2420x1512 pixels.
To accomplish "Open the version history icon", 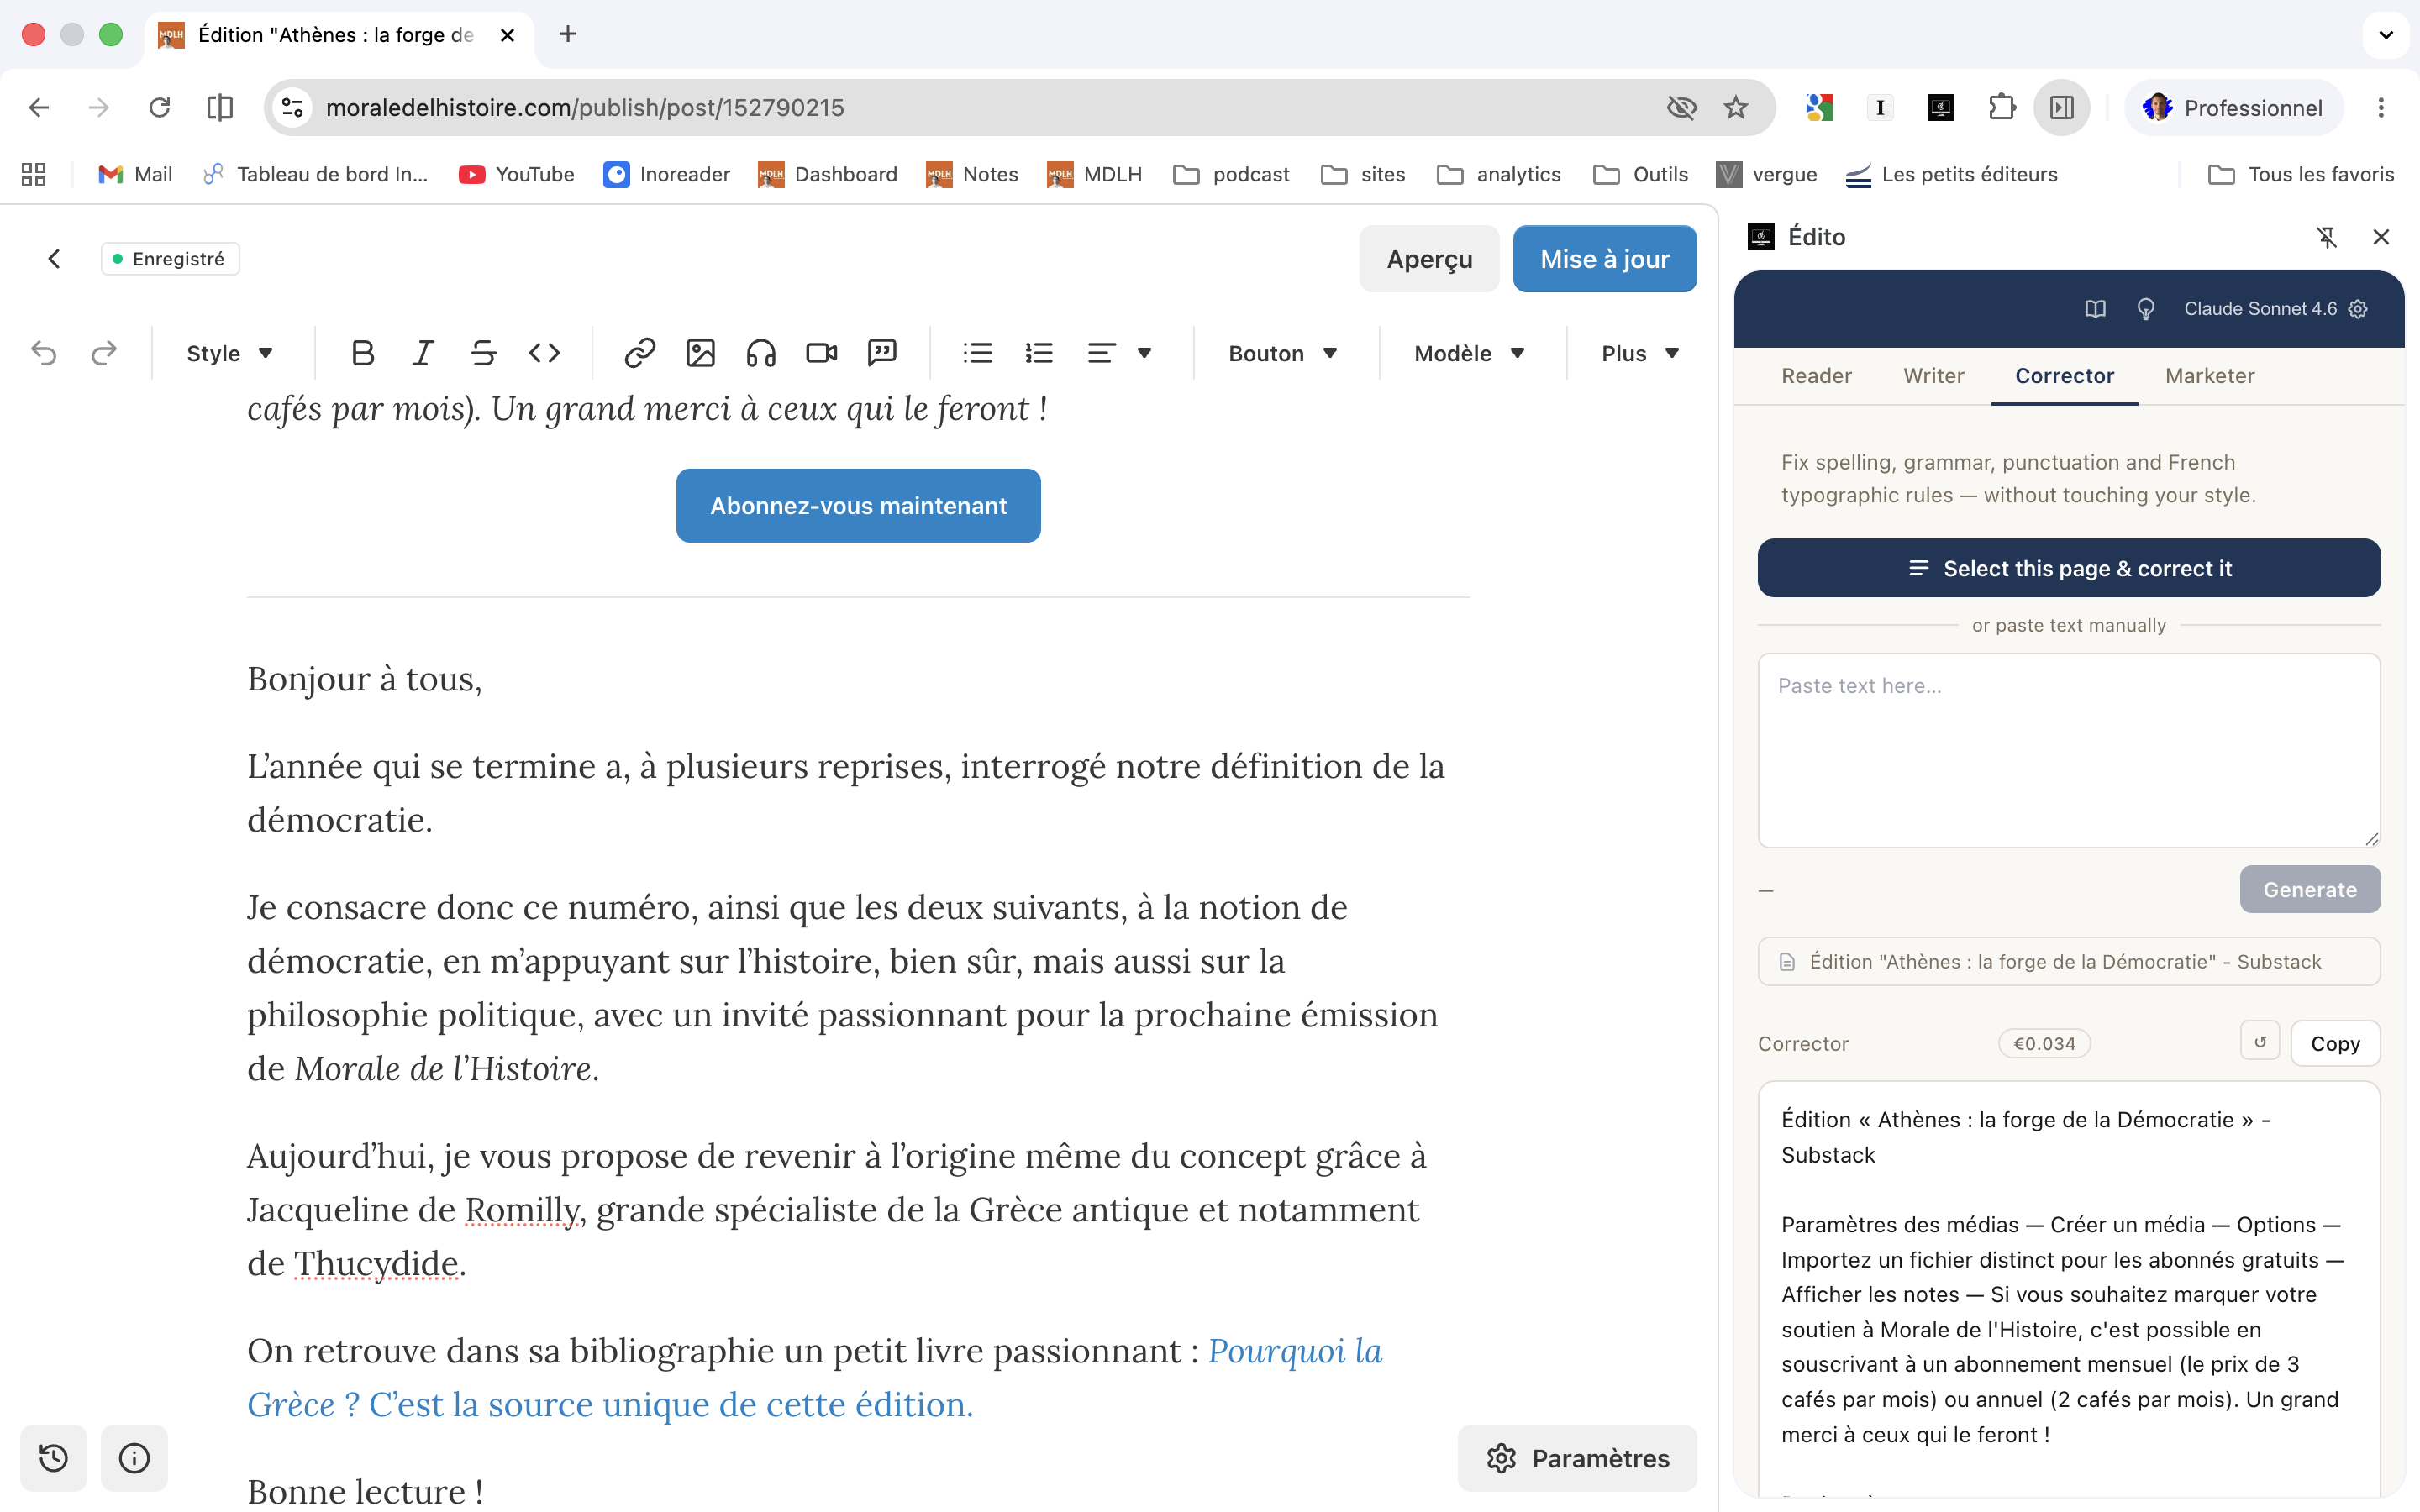I will pos(54,1458).
